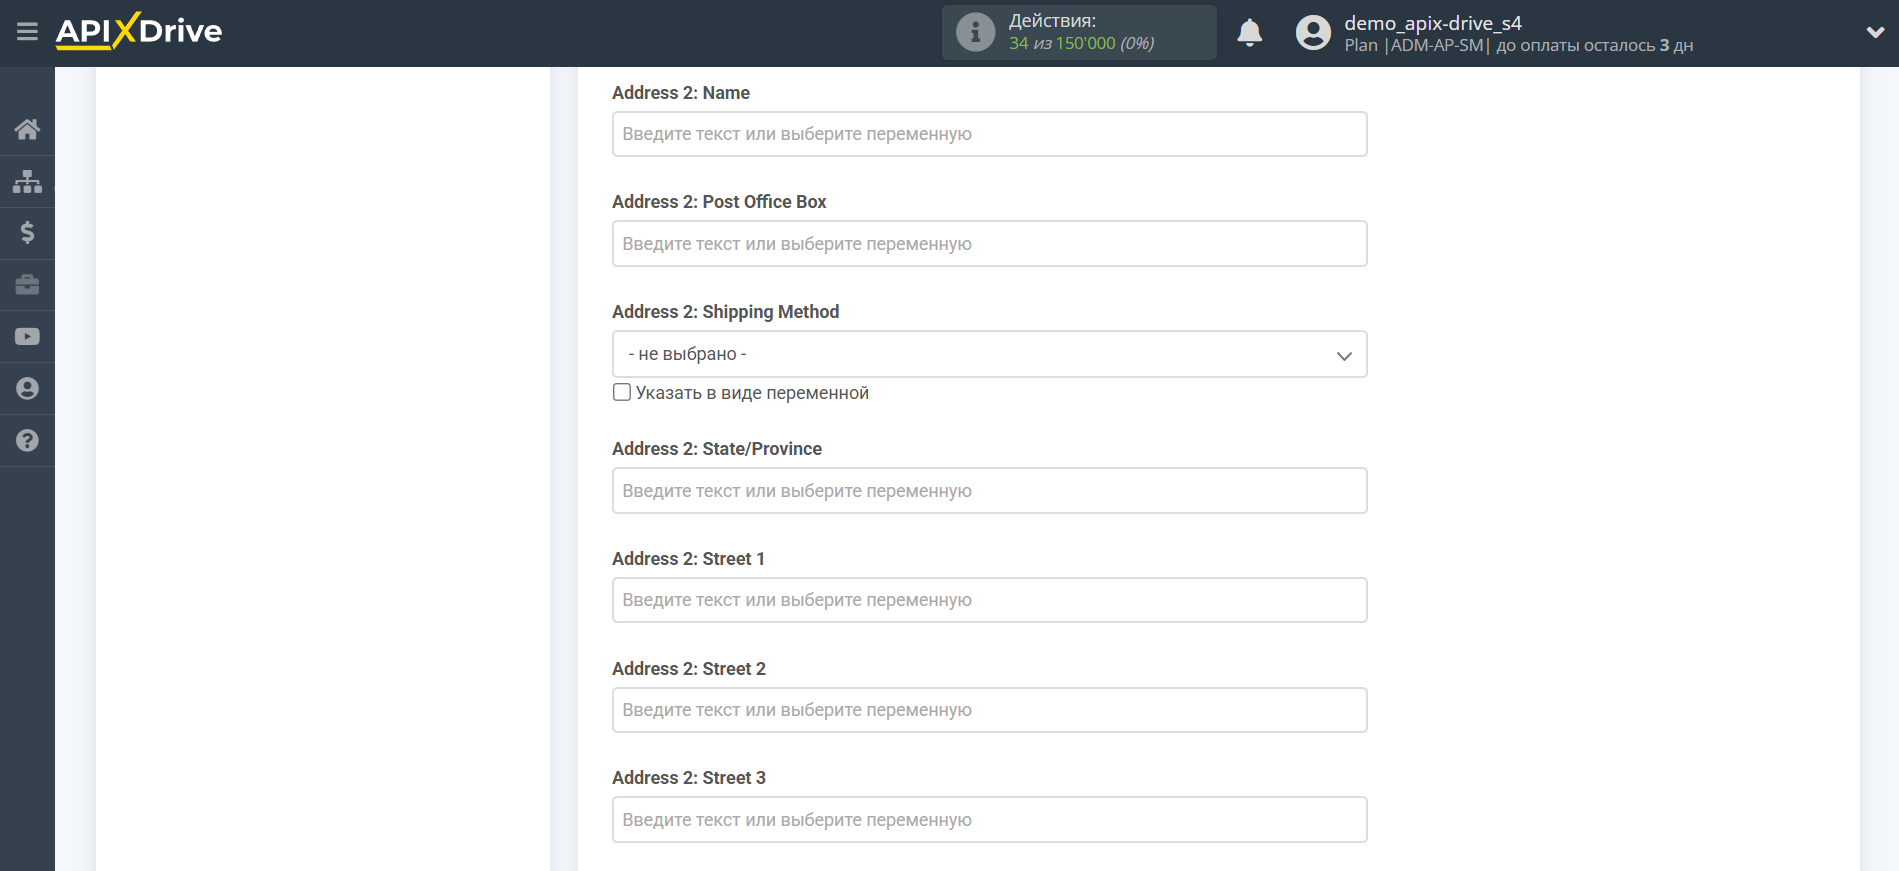Image resolution: width=1899 pixels, height=871 pixels.
Task: Expand the account menu chevron at top right
Action: tap(1875, 32)
